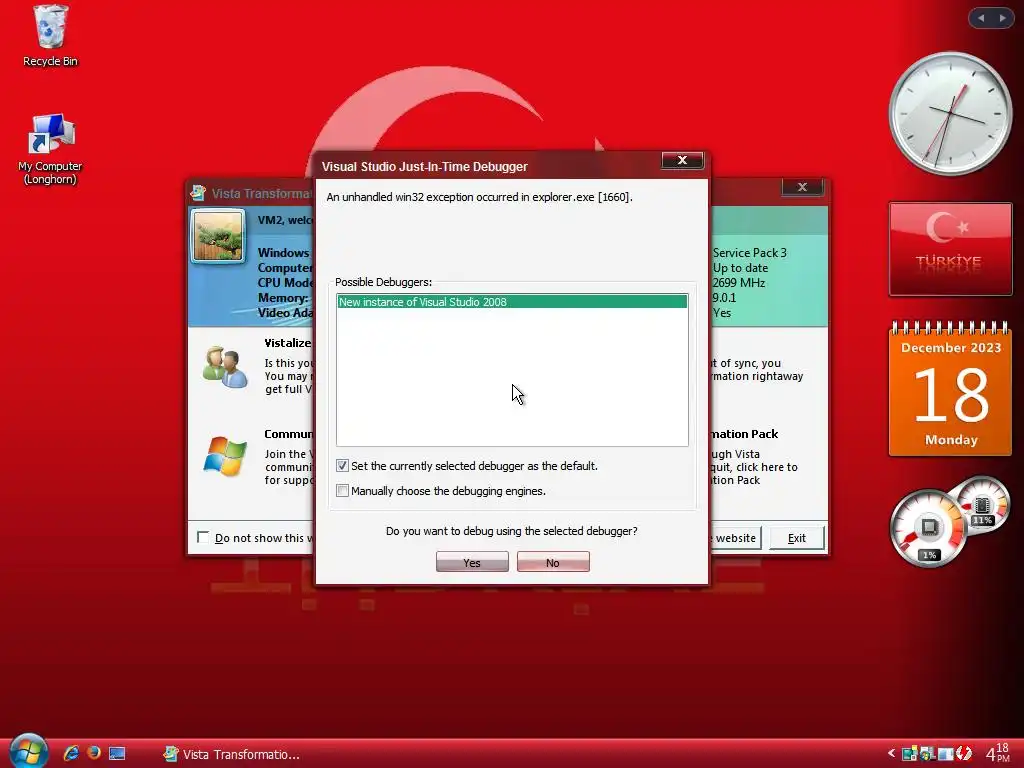Open the Start menu orb
The image size is (1024, 768).
click(x=29, y=751)
